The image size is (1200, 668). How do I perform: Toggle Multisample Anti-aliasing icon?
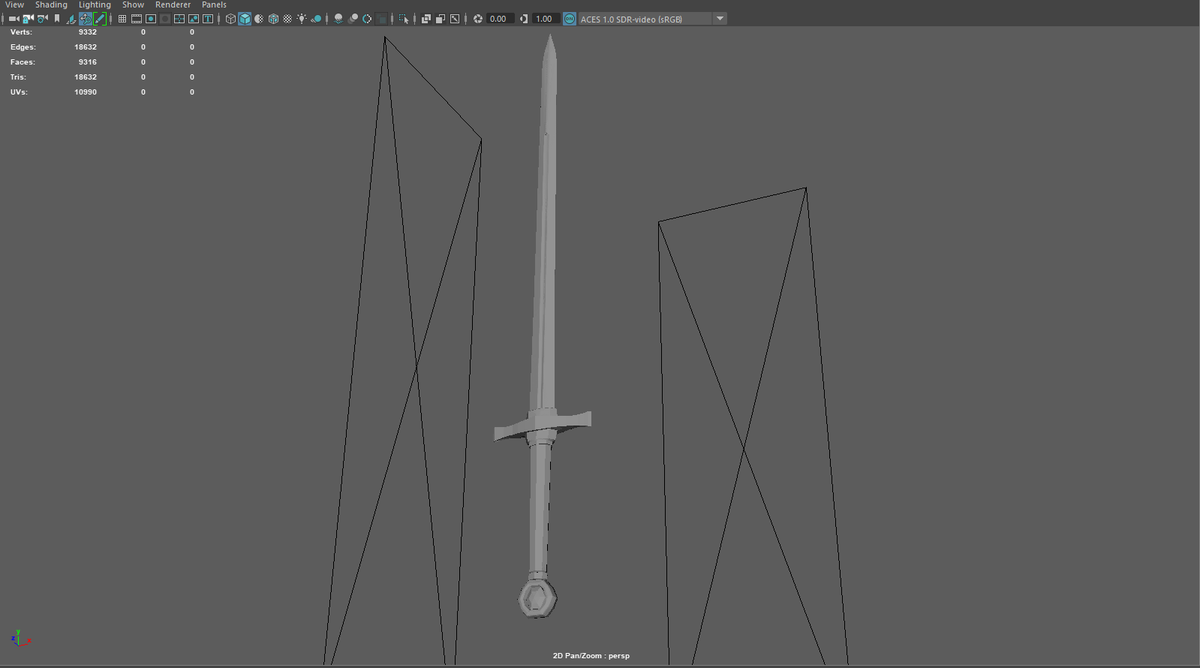pos(367,19)
